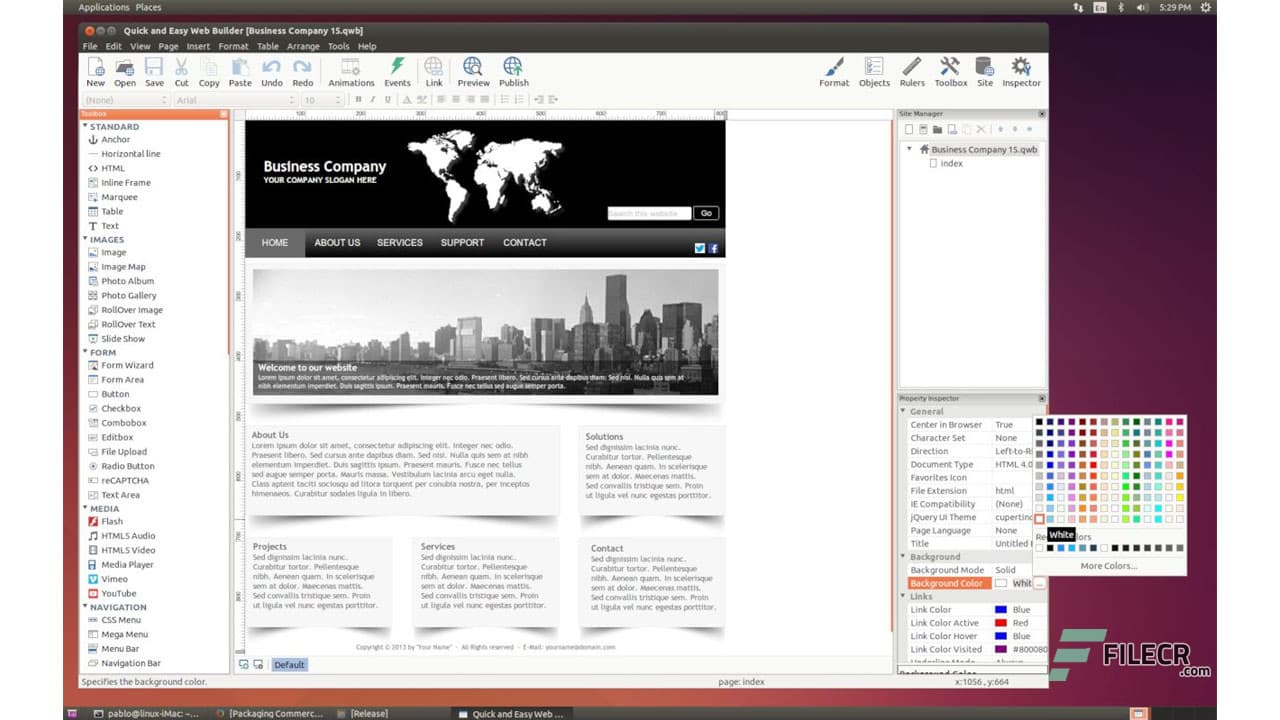Select the Animations tool in the toolbar

(351, 70)
